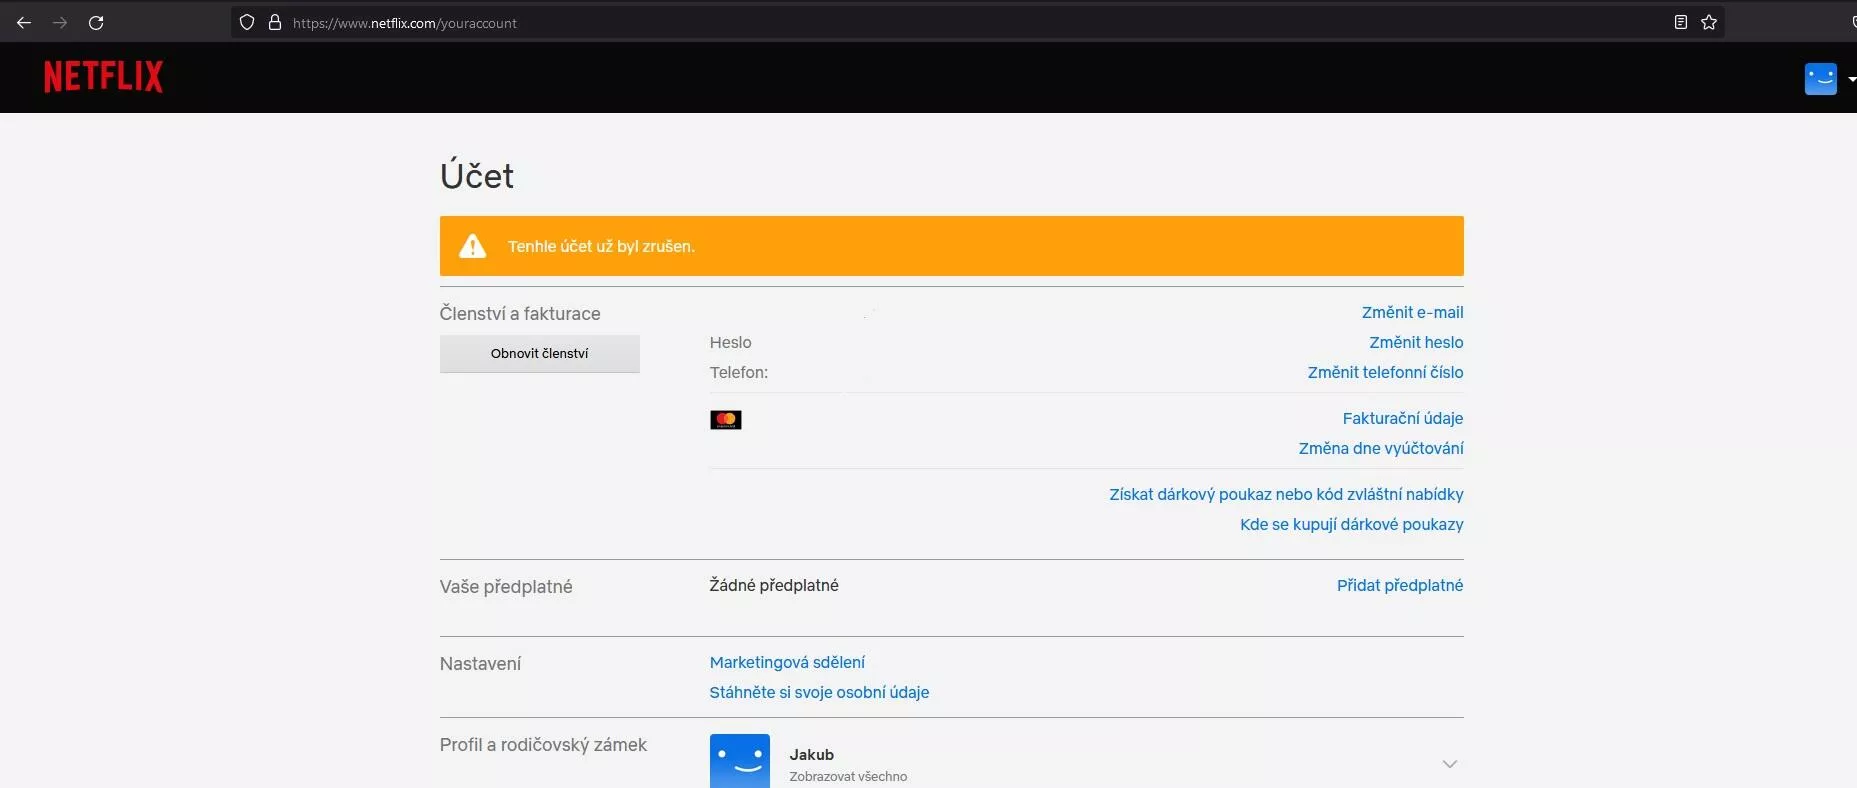Click Kde se kupují dárkové poukazy link

[1352, 524]
